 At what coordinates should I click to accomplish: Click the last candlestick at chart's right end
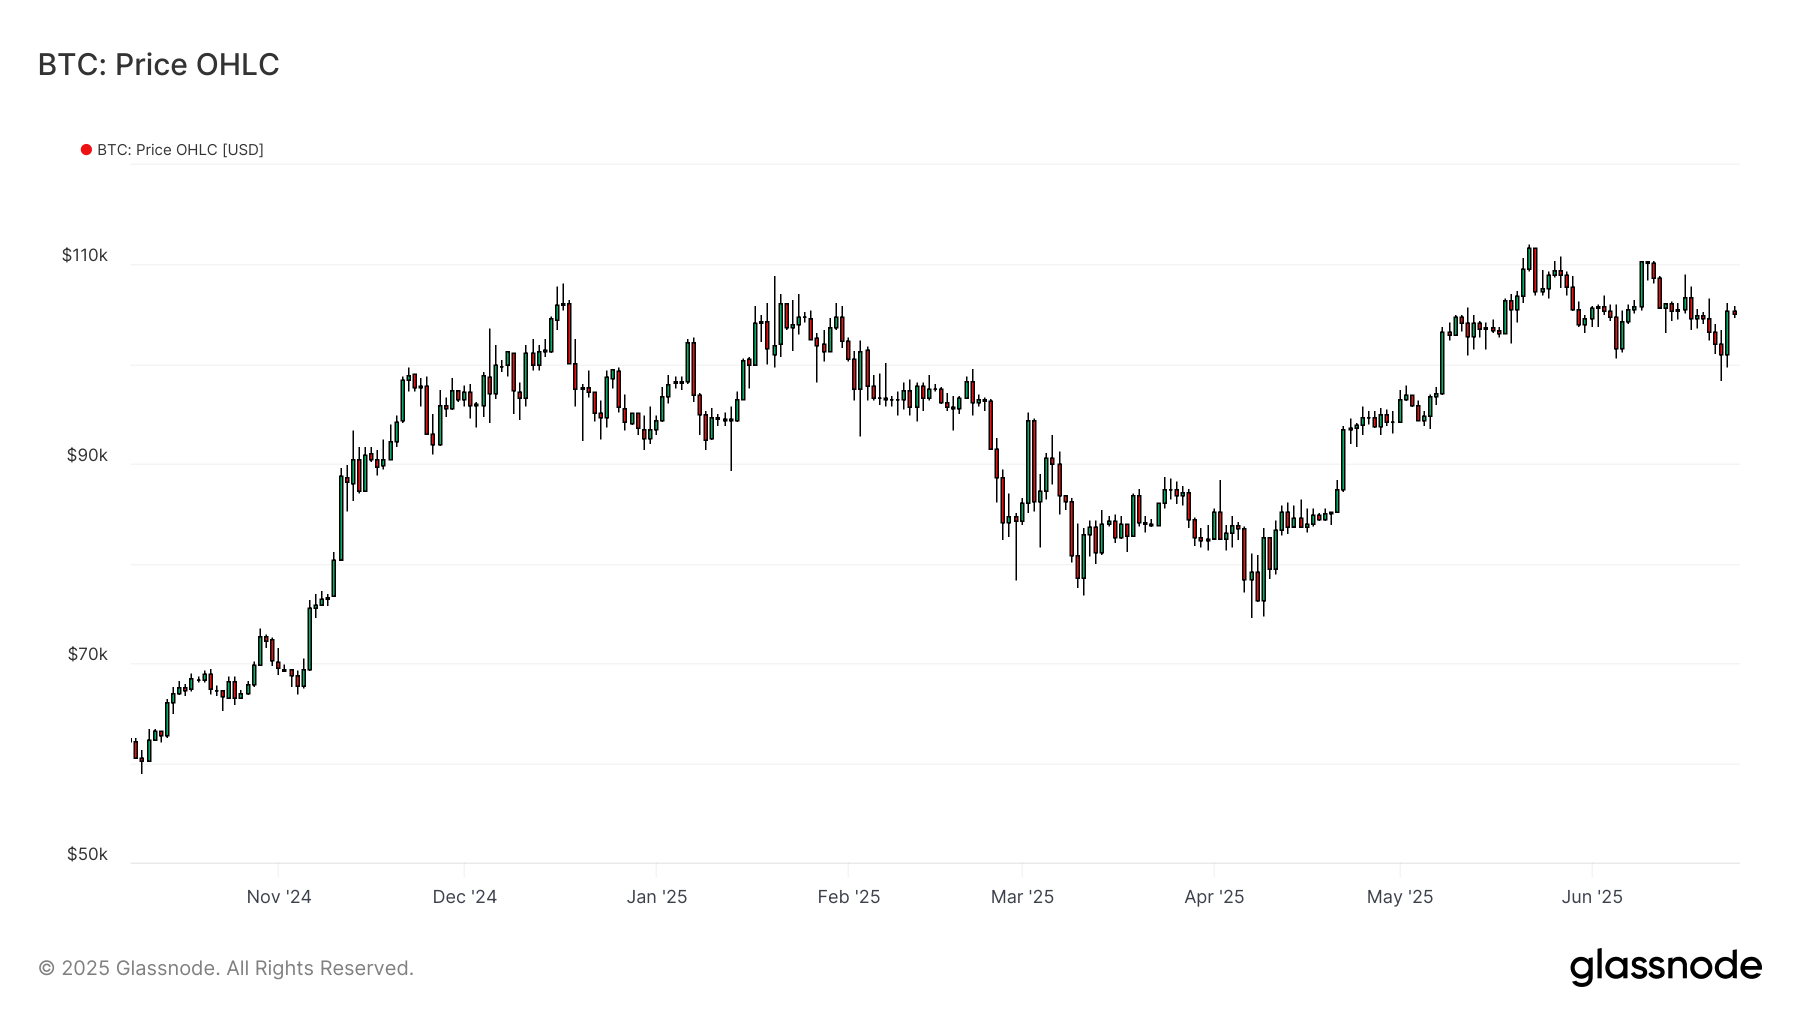tap(1734, 313)
